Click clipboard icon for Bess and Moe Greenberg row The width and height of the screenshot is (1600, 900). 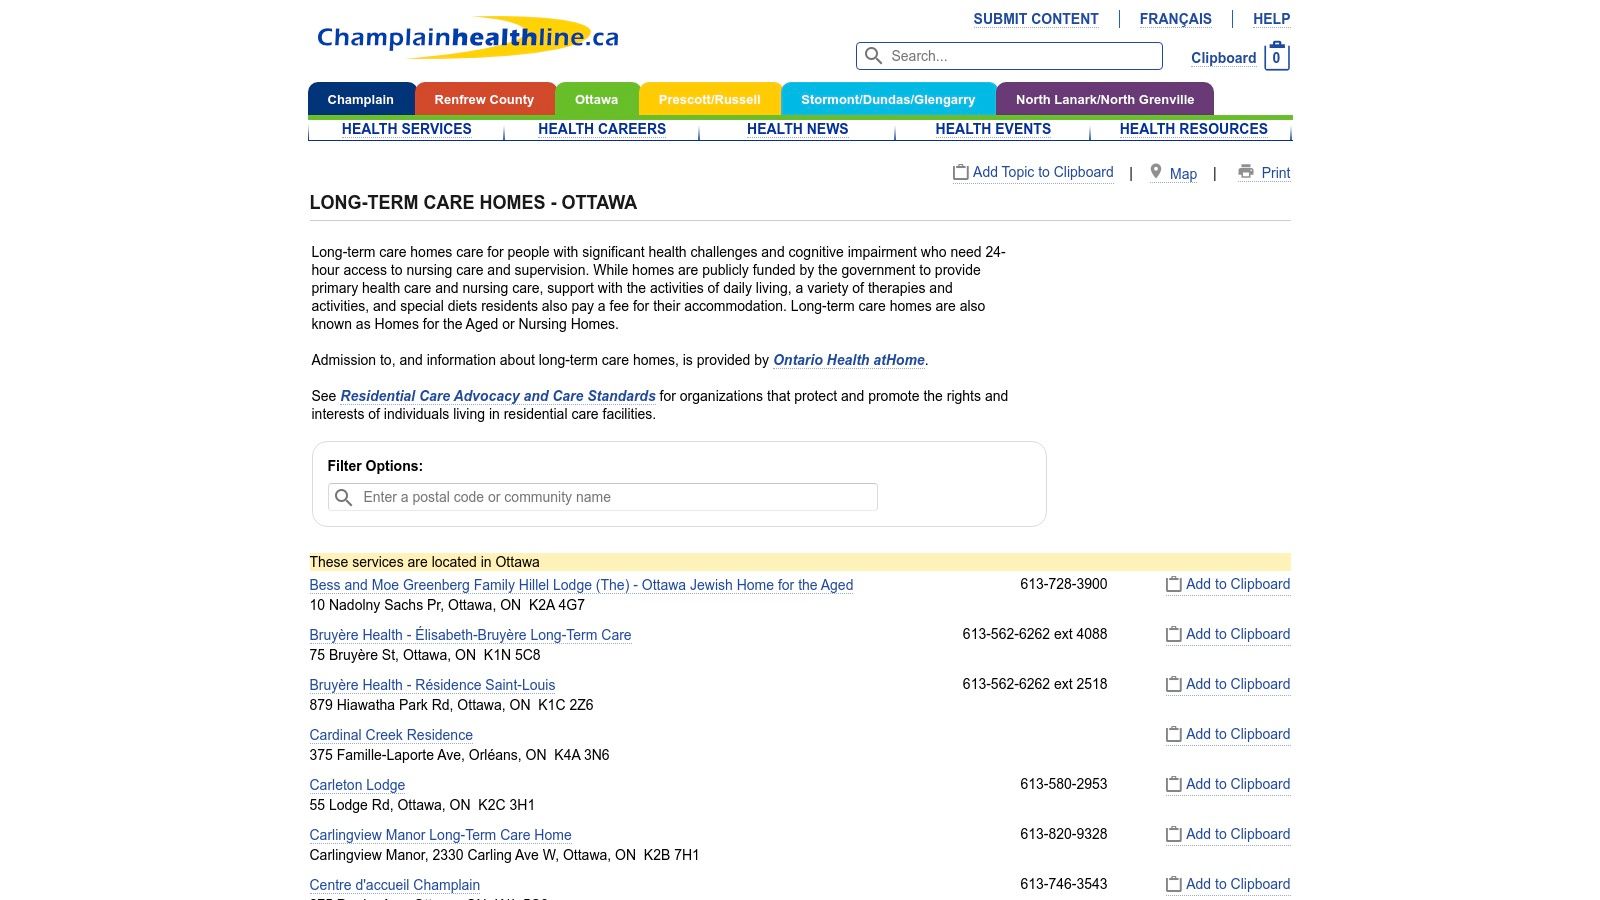tap(1174, 584)
